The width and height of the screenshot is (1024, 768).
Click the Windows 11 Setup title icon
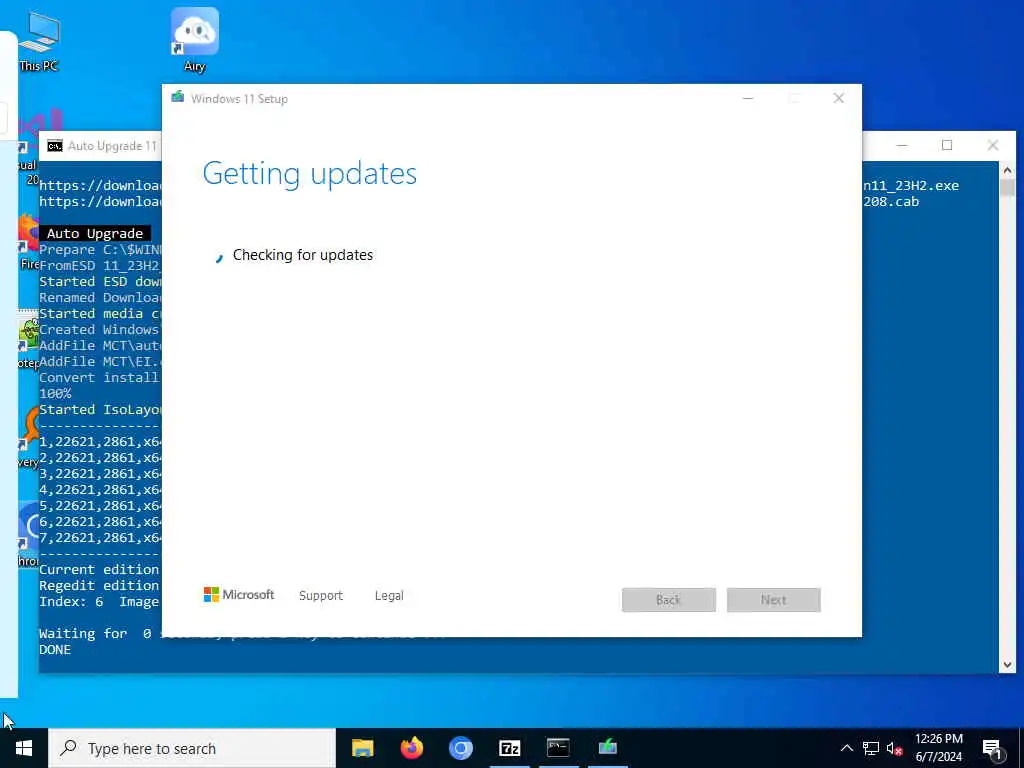(178, 98)
